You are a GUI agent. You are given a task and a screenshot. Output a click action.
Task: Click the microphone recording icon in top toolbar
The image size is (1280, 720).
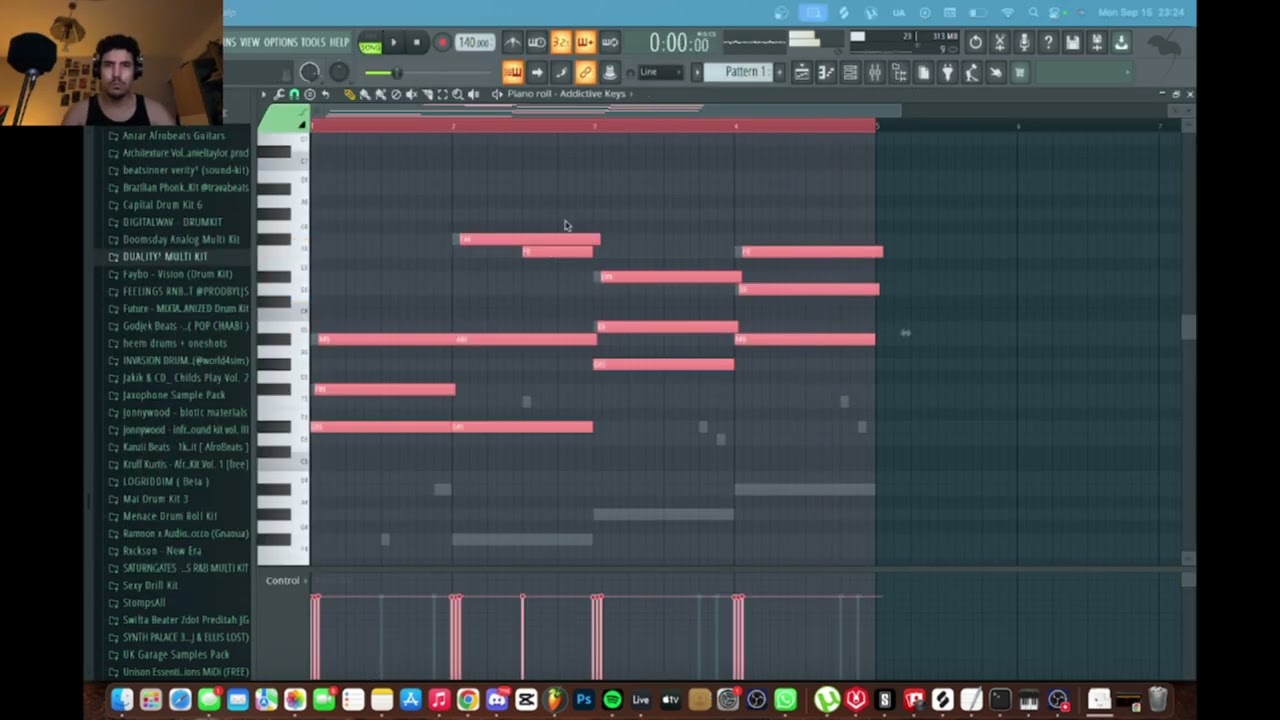[1023, 43]
